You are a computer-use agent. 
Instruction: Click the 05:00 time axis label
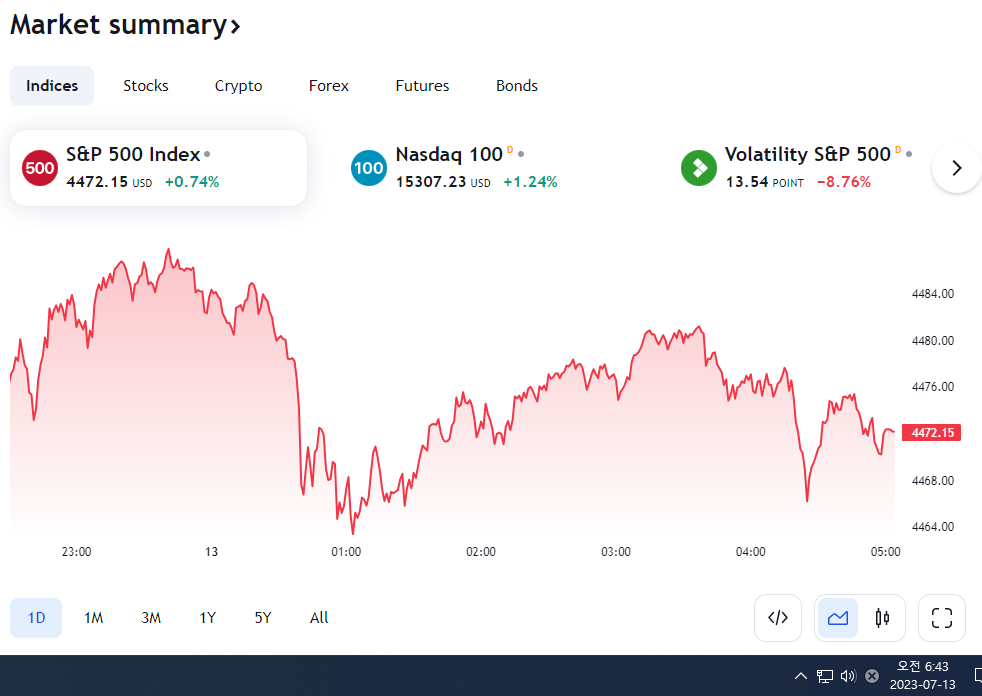point(886,552)
